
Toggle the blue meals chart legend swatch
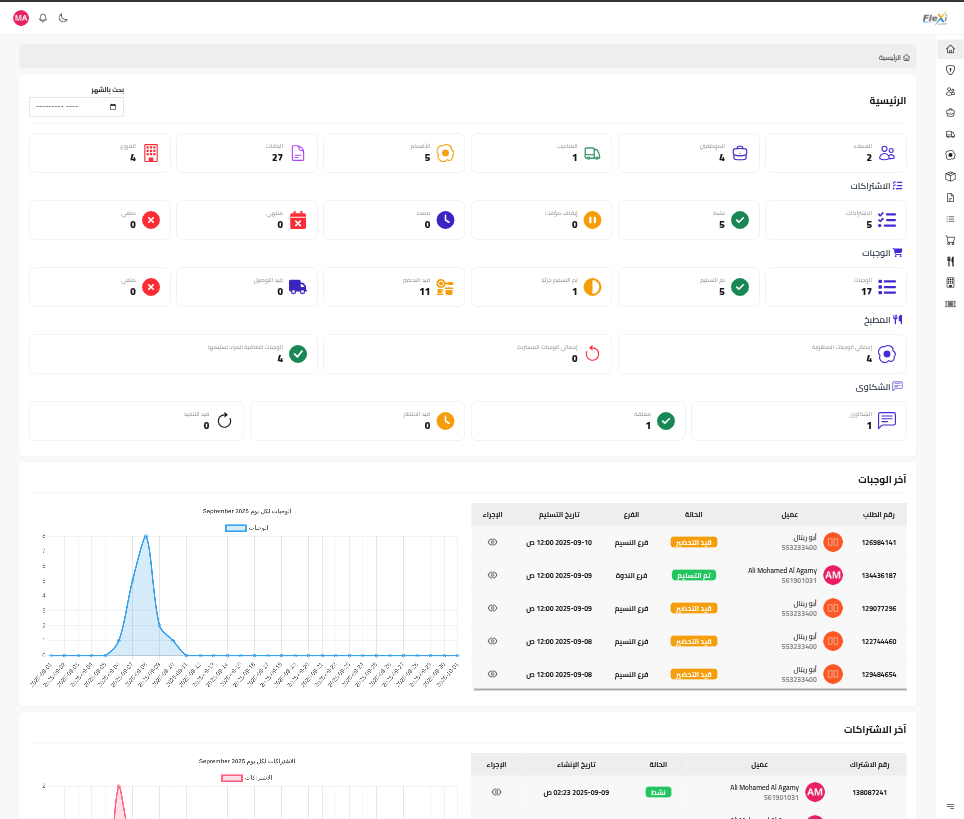[235, 527]
